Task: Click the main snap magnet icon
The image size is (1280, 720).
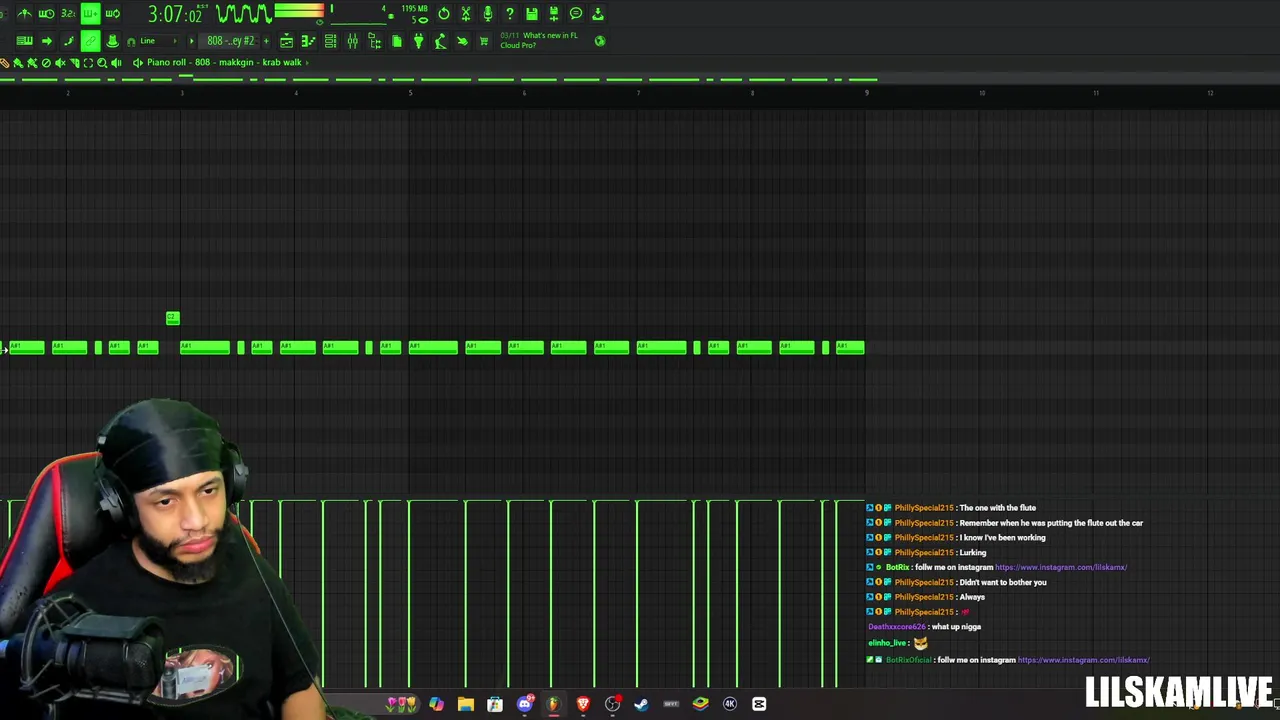Action: click(131, 41)
